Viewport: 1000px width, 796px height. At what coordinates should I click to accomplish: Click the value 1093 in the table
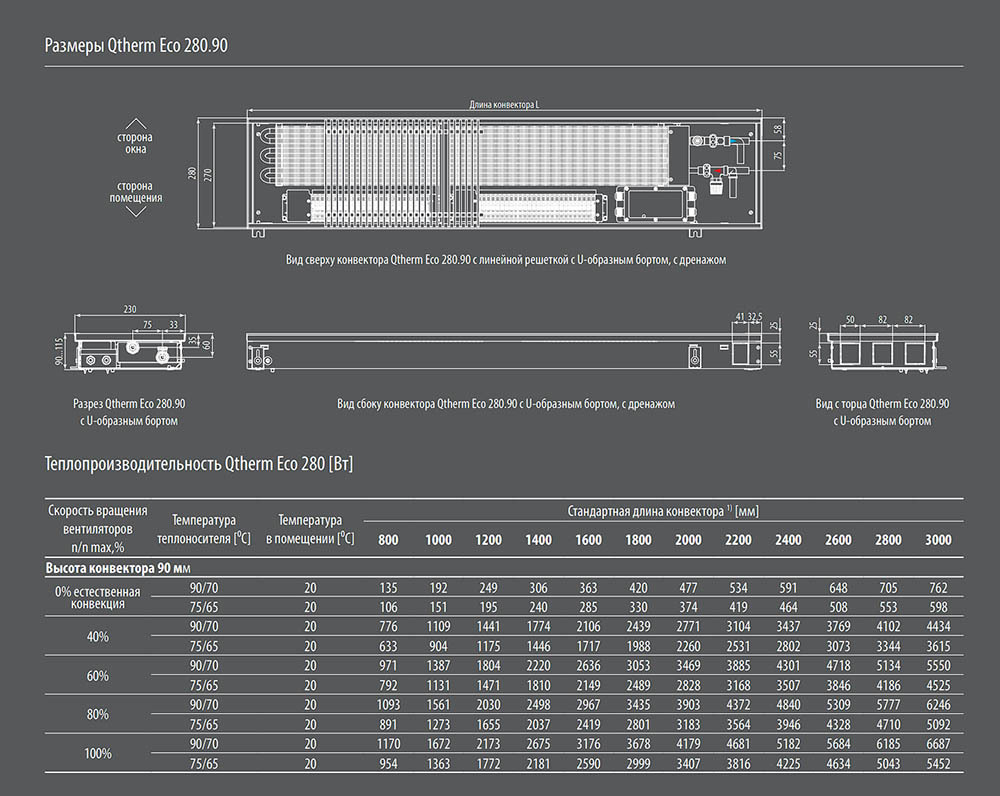pos(388,705)
